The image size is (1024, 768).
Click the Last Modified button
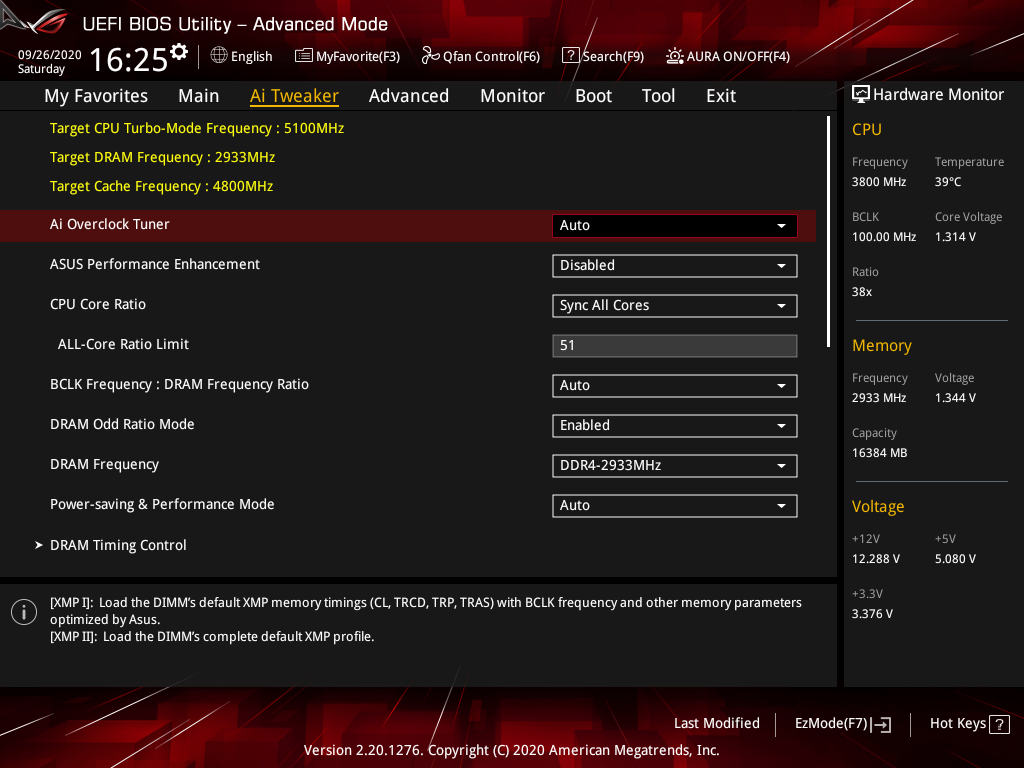[716, 724]
